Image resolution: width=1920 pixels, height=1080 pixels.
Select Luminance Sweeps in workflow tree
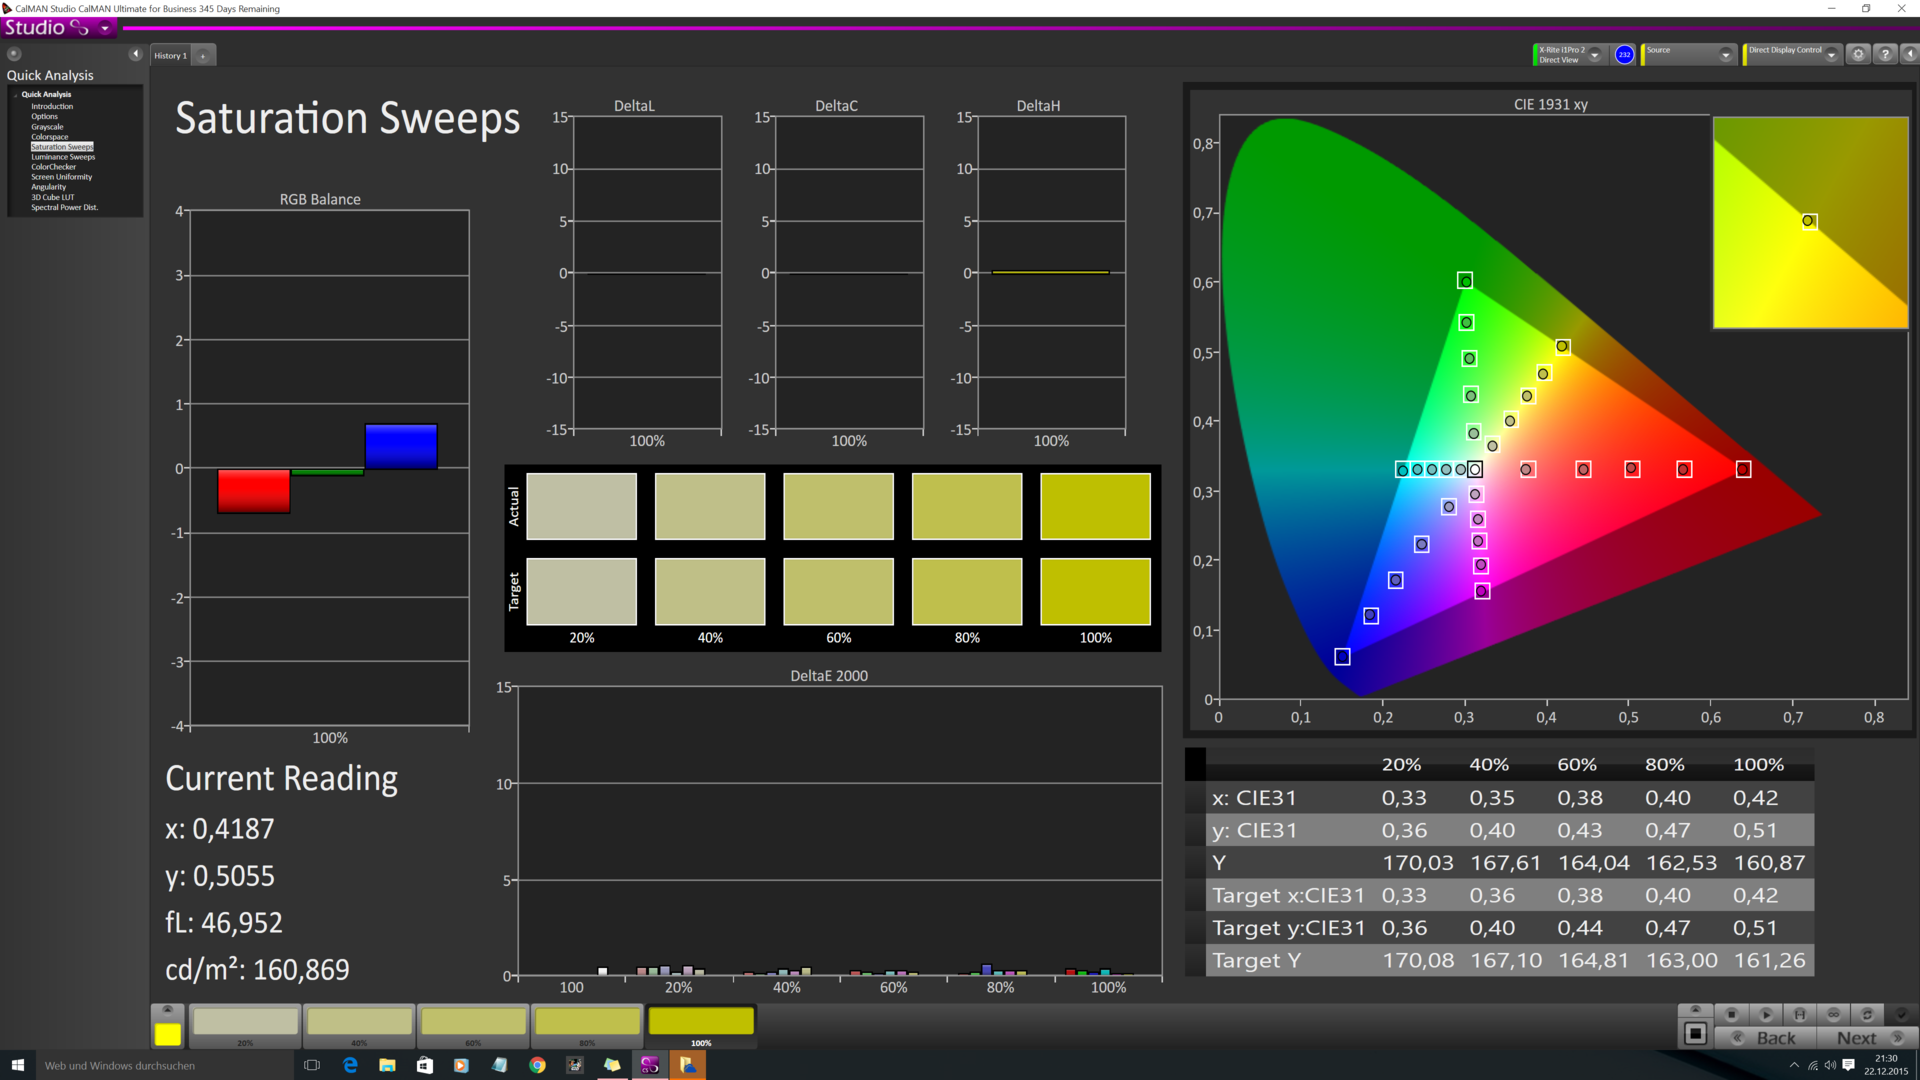[x=63, y=157]
